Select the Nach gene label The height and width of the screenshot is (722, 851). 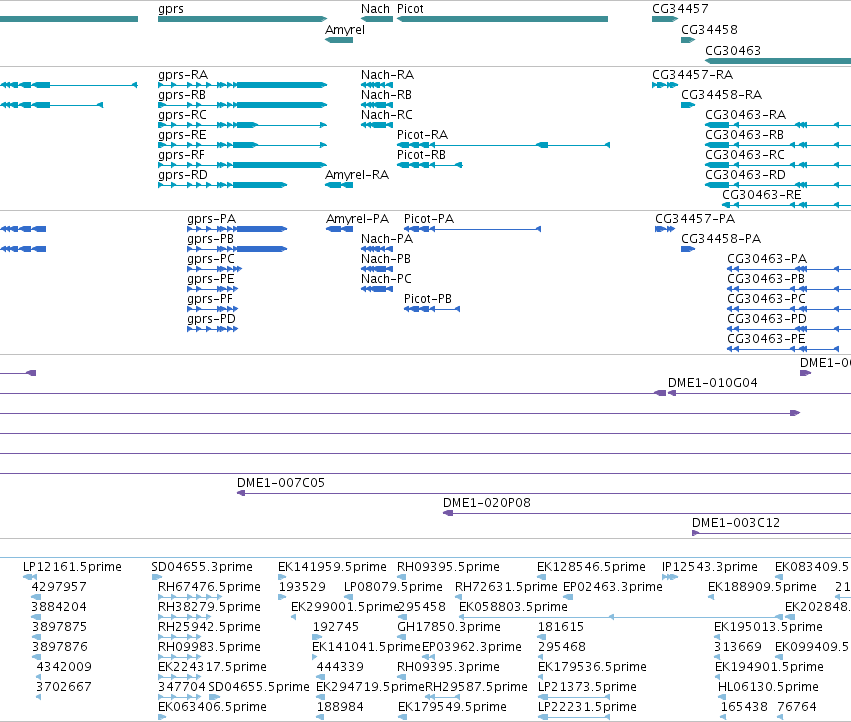pos(375,9)
